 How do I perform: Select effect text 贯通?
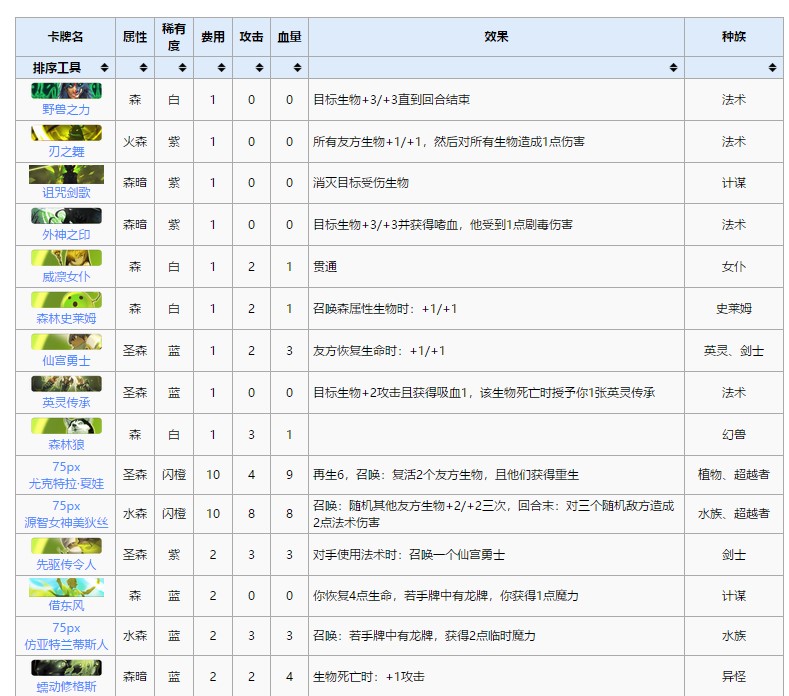pos(325,267)
